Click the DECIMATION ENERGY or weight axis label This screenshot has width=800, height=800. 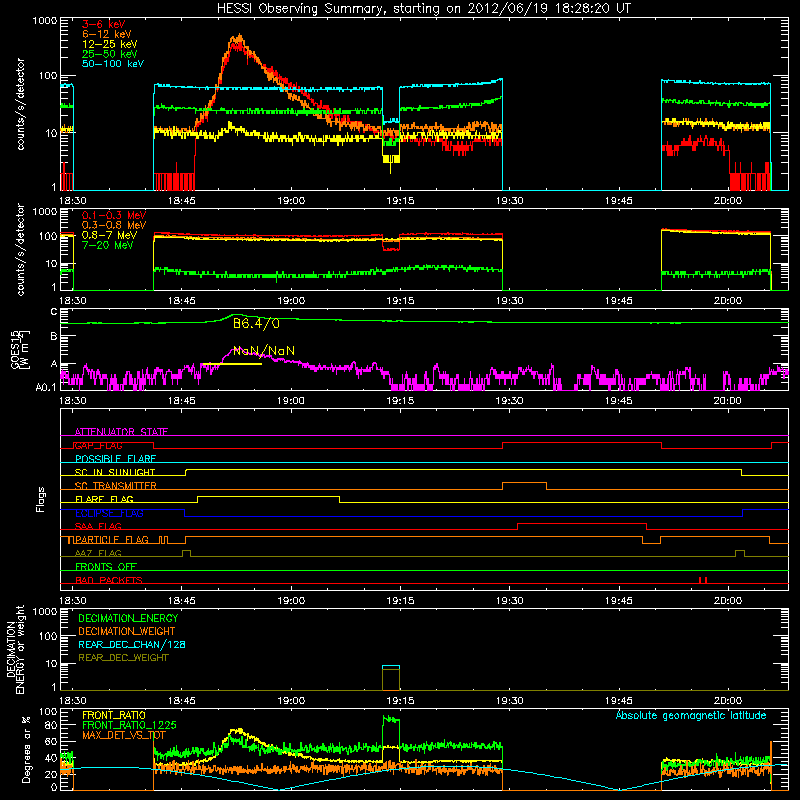(x=15, y=650)
